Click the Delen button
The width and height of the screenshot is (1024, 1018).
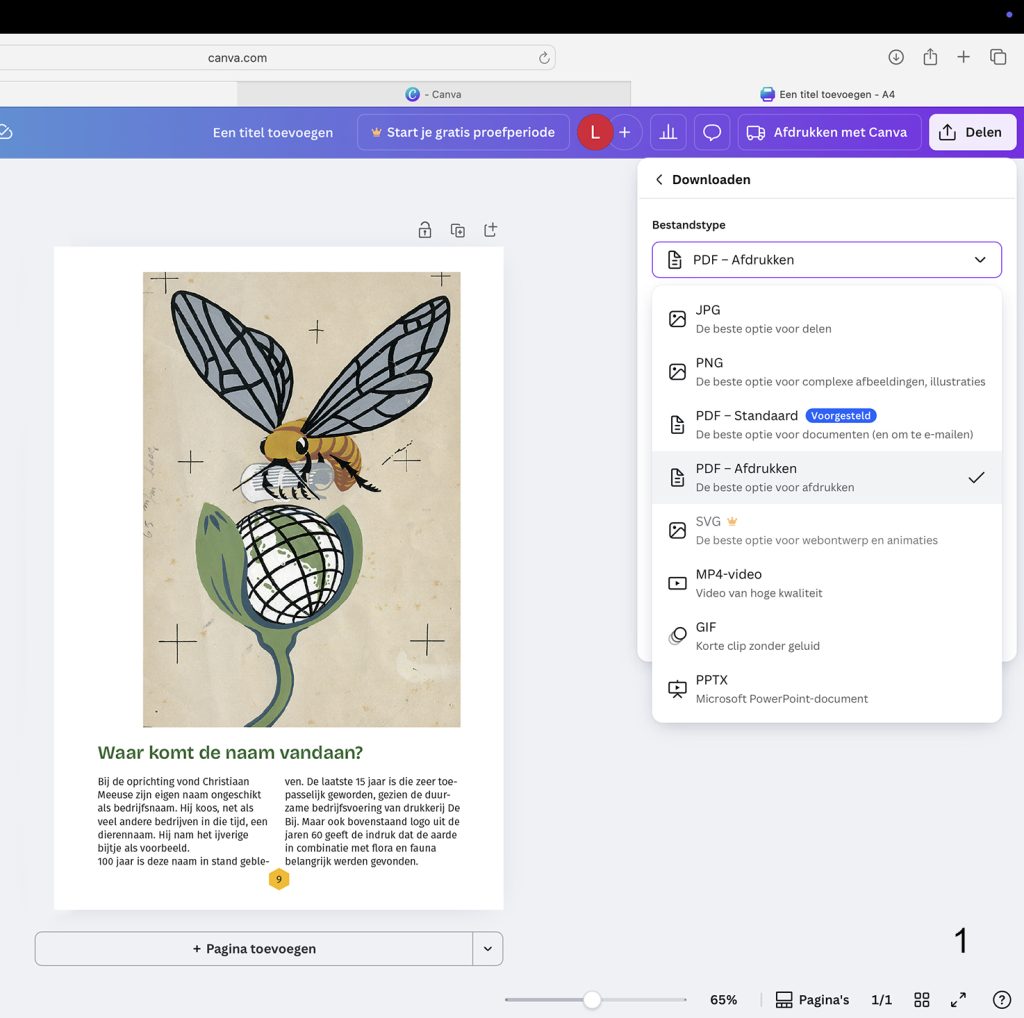[972, 131]
